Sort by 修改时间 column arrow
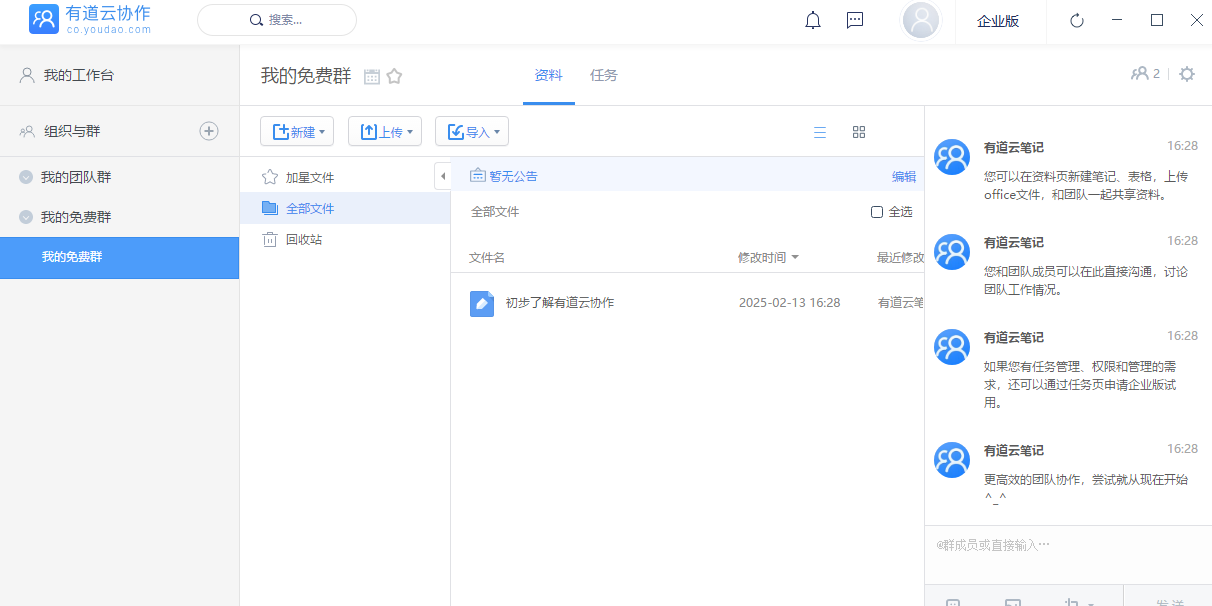1212x606 pixels. click(795, 258)
